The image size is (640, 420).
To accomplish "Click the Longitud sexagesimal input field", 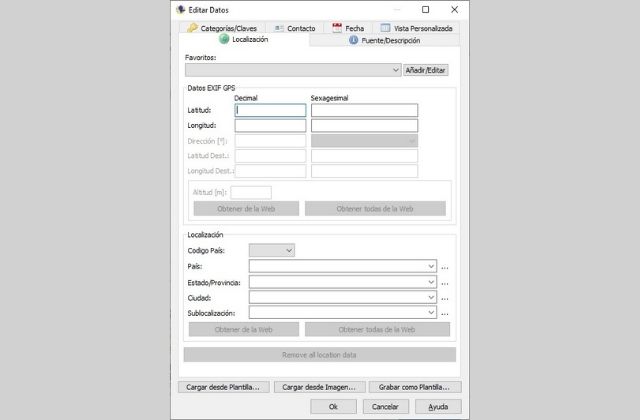I will coord(364,126).
